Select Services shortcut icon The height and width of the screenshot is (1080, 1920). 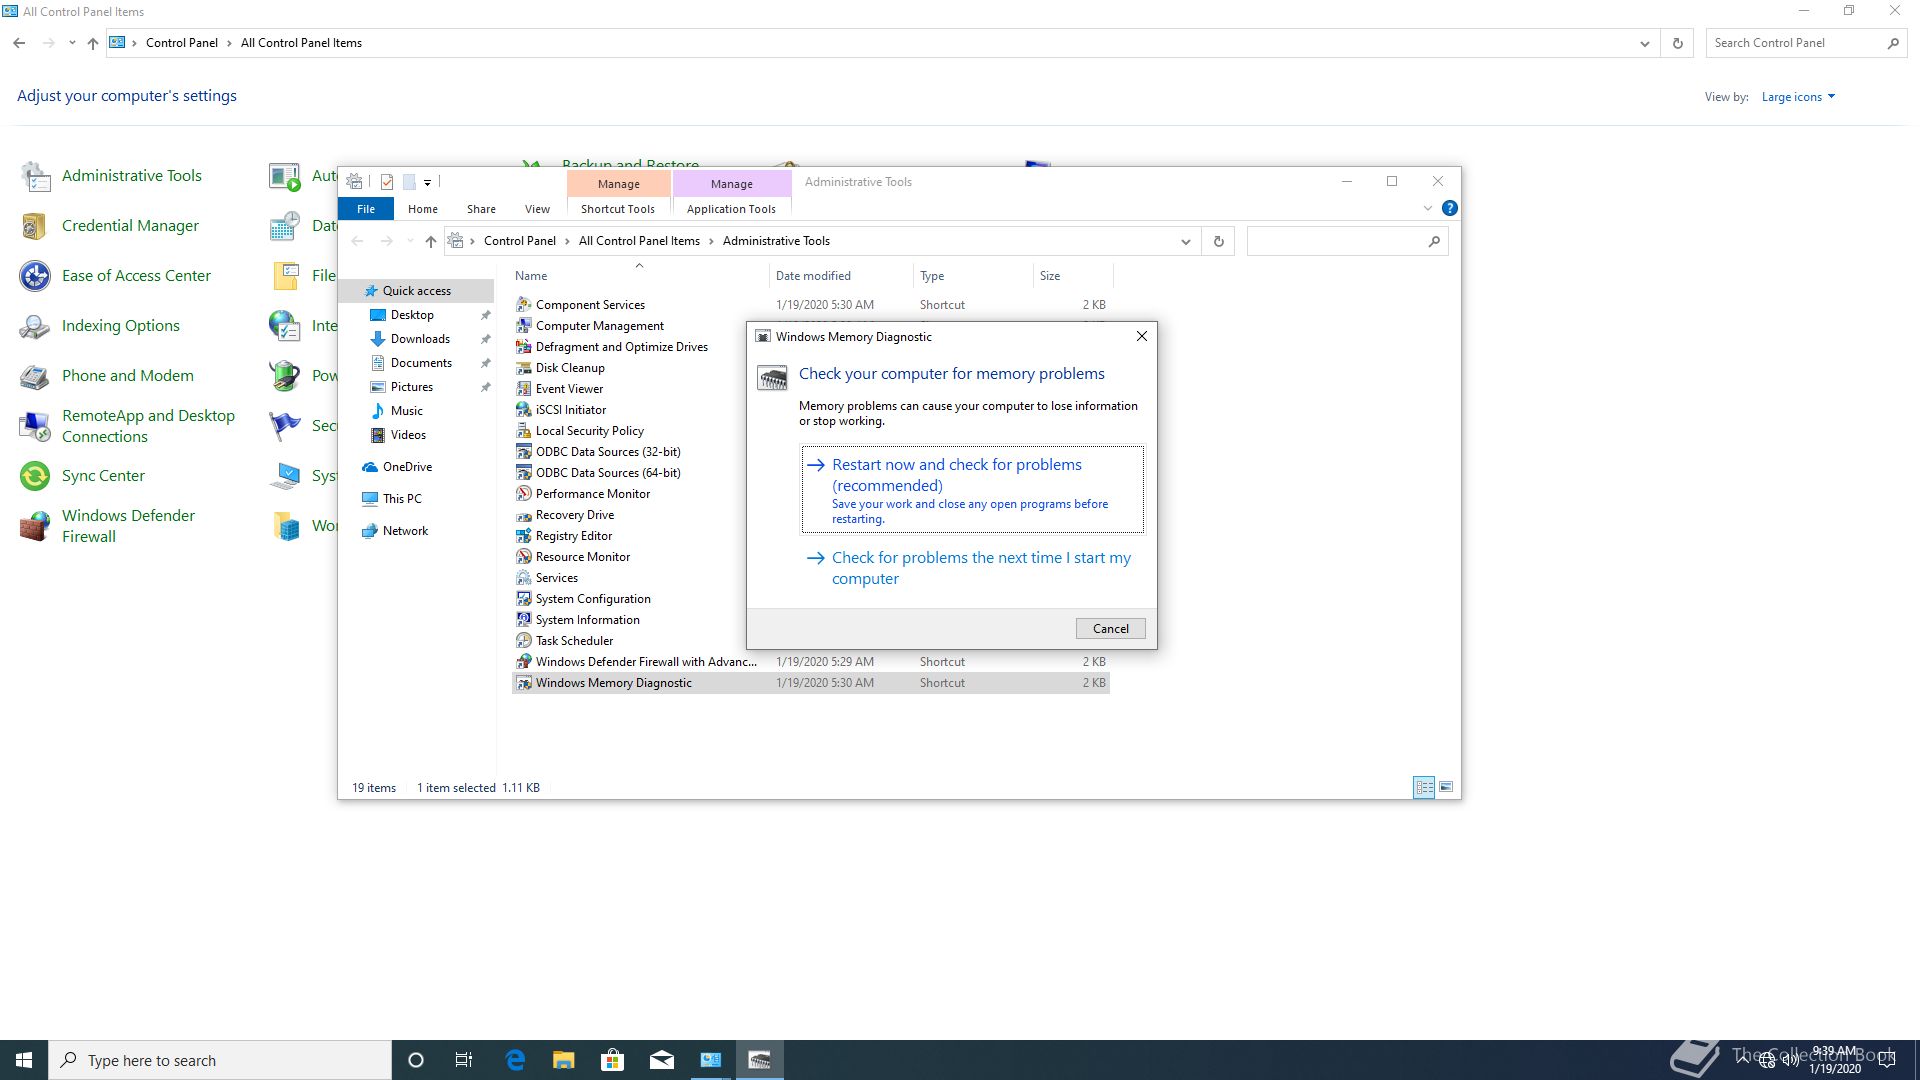pyautogui.click(x=523, y=577)
